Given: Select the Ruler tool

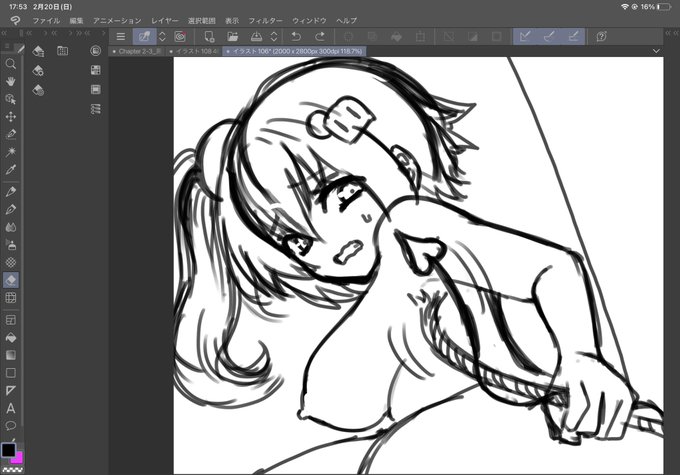Looking at the screenshot, I should (11, 390).
